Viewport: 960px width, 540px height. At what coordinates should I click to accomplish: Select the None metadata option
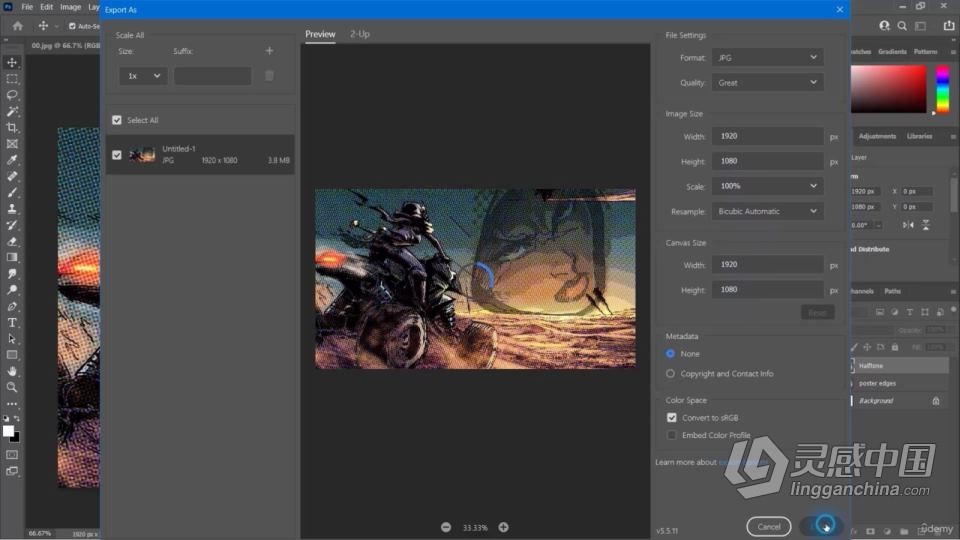pyautogui.click(x=670, y=354)
